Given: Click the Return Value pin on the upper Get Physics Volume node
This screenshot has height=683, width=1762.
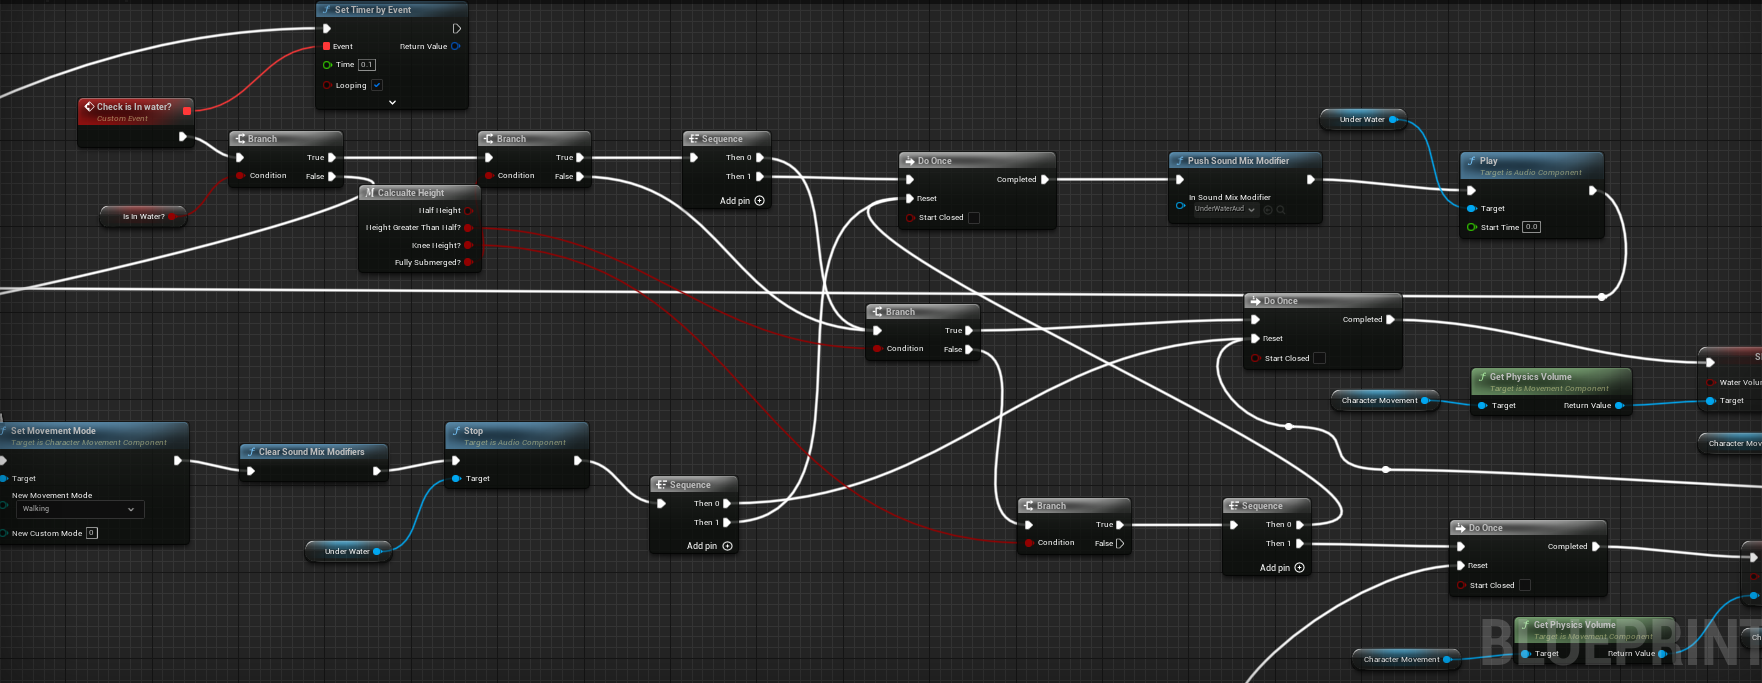Looking at the screenshot, I should click(x=1619, y=406).
